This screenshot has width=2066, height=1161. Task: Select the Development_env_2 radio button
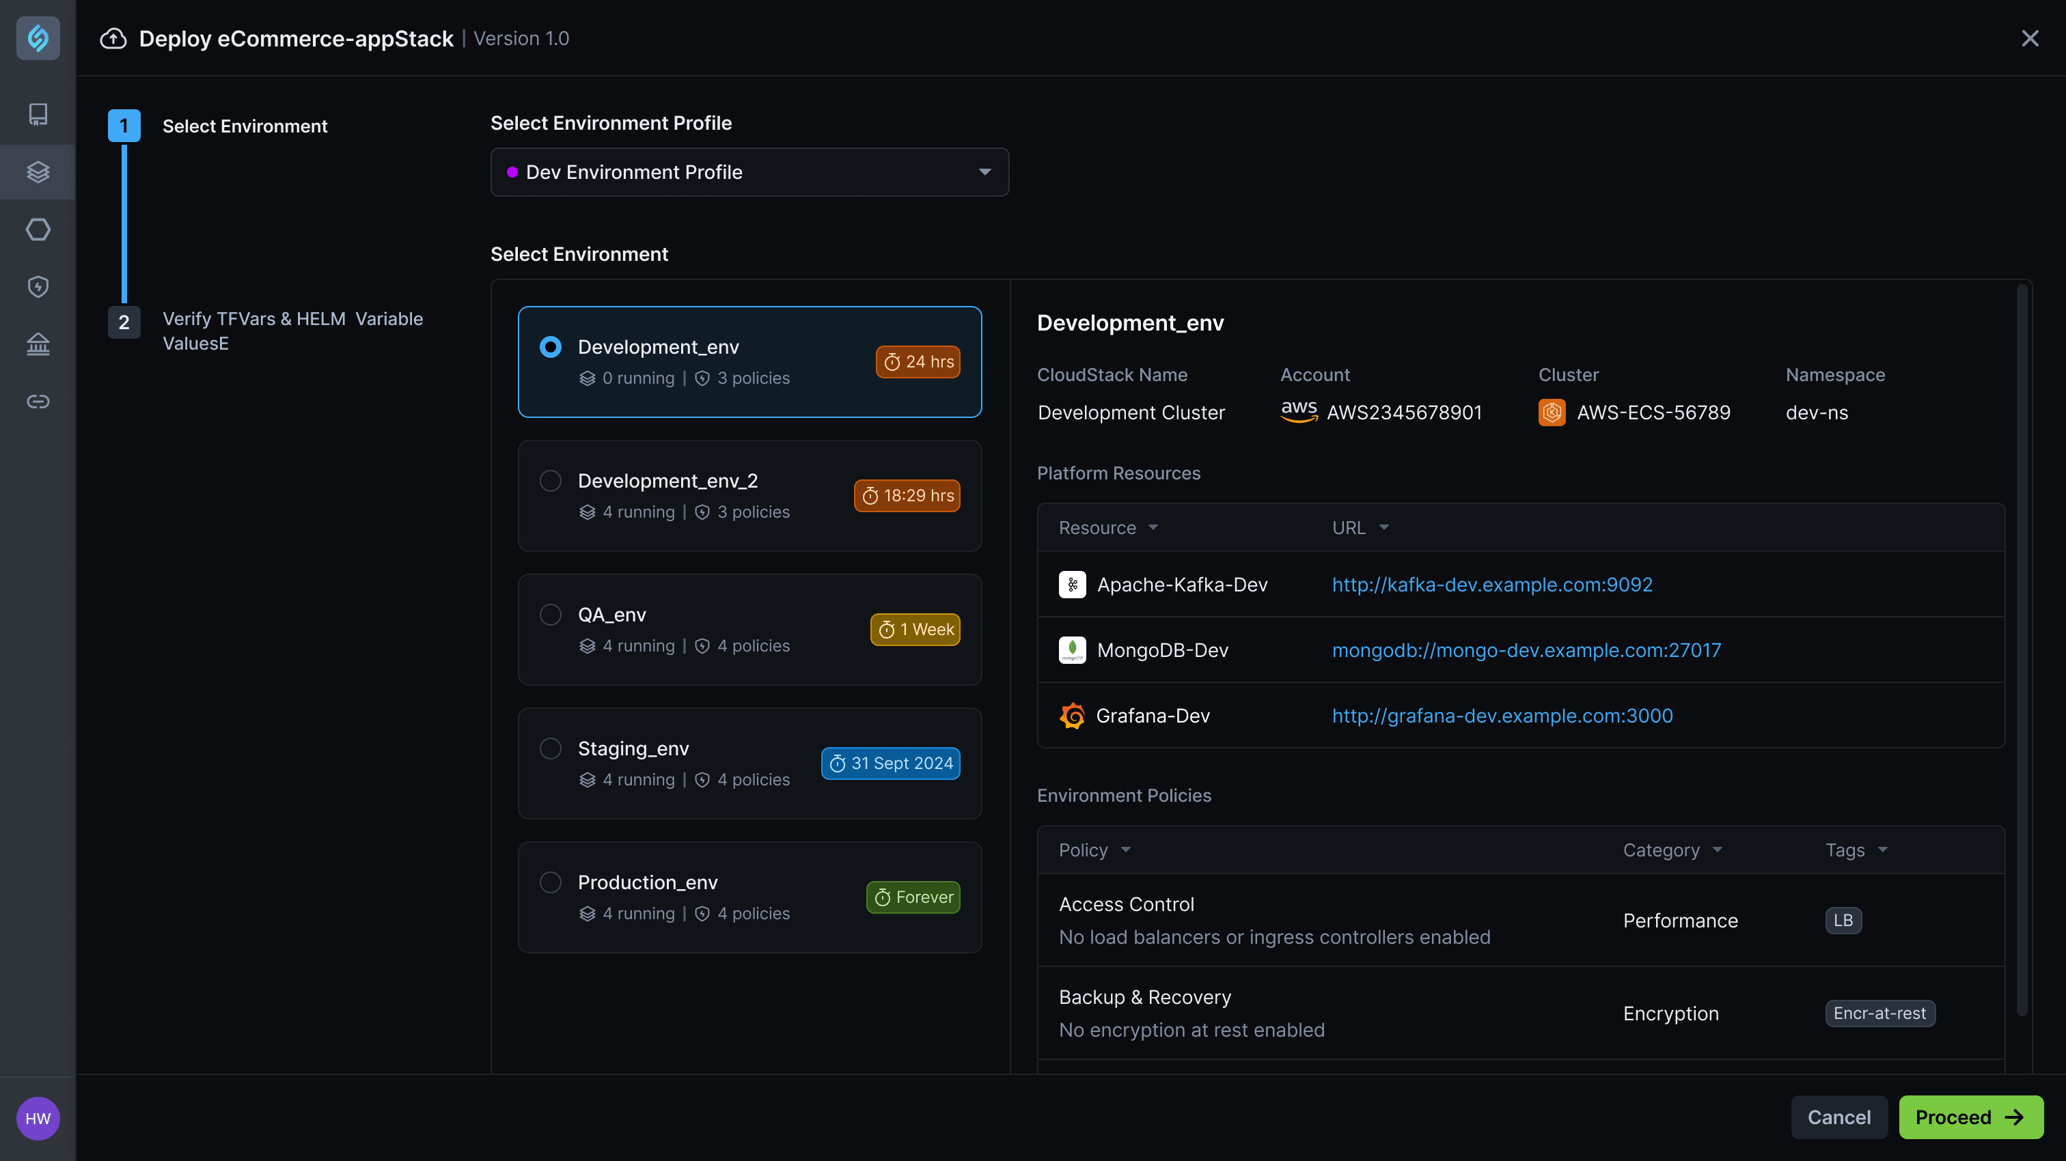[550, 481]
